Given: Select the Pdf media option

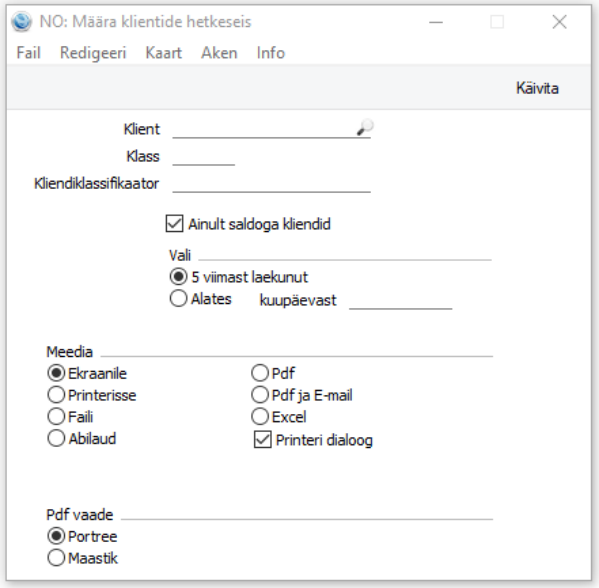Looking at the screenshot, I should pos(260,373).
